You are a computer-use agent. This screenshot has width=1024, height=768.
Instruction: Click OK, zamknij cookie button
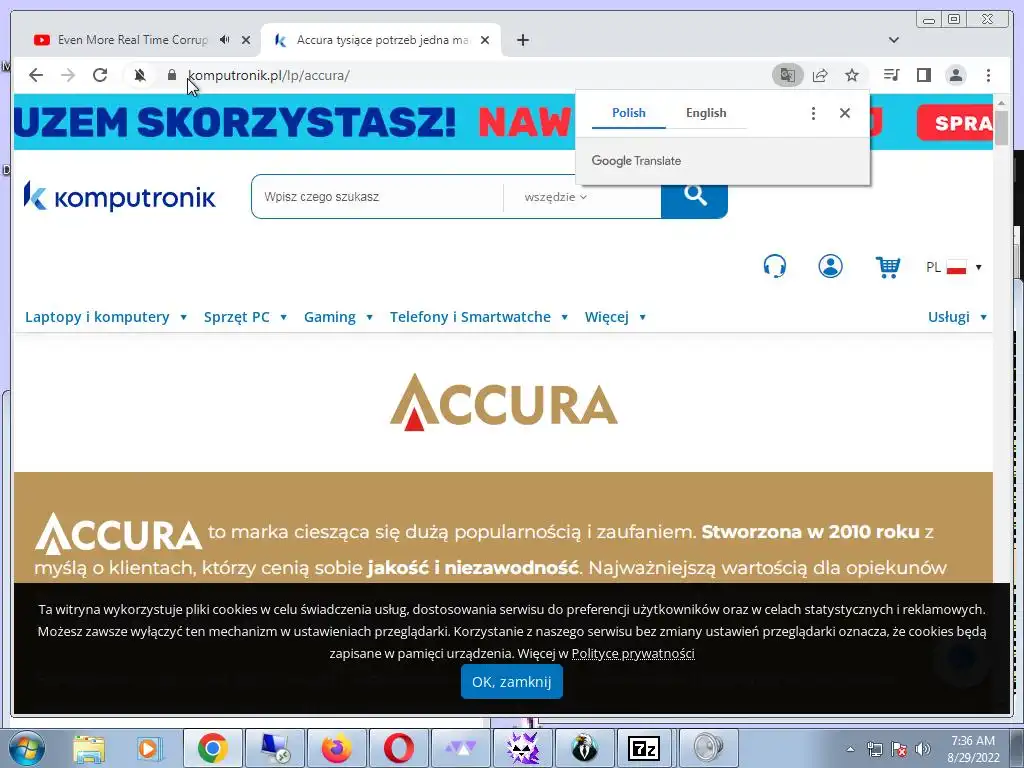[x=511, y=682]
